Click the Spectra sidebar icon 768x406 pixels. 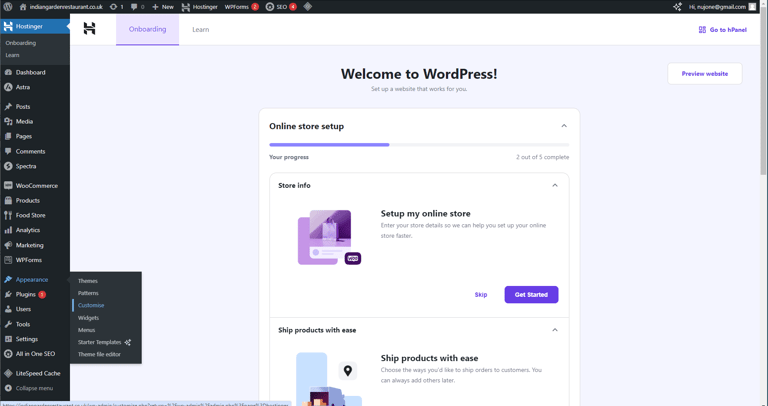coord(8,166)
